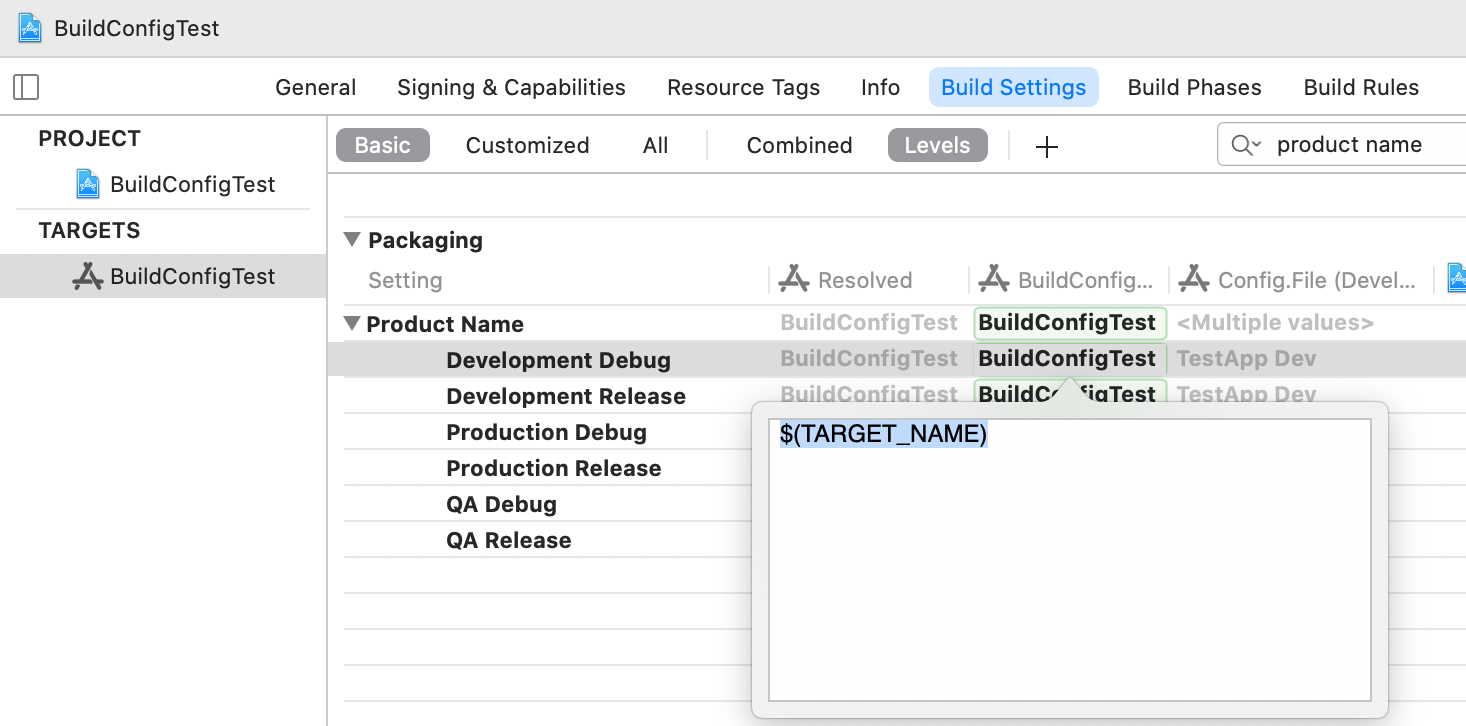Select BuildConfigTest target app icon

click(88, 277)
